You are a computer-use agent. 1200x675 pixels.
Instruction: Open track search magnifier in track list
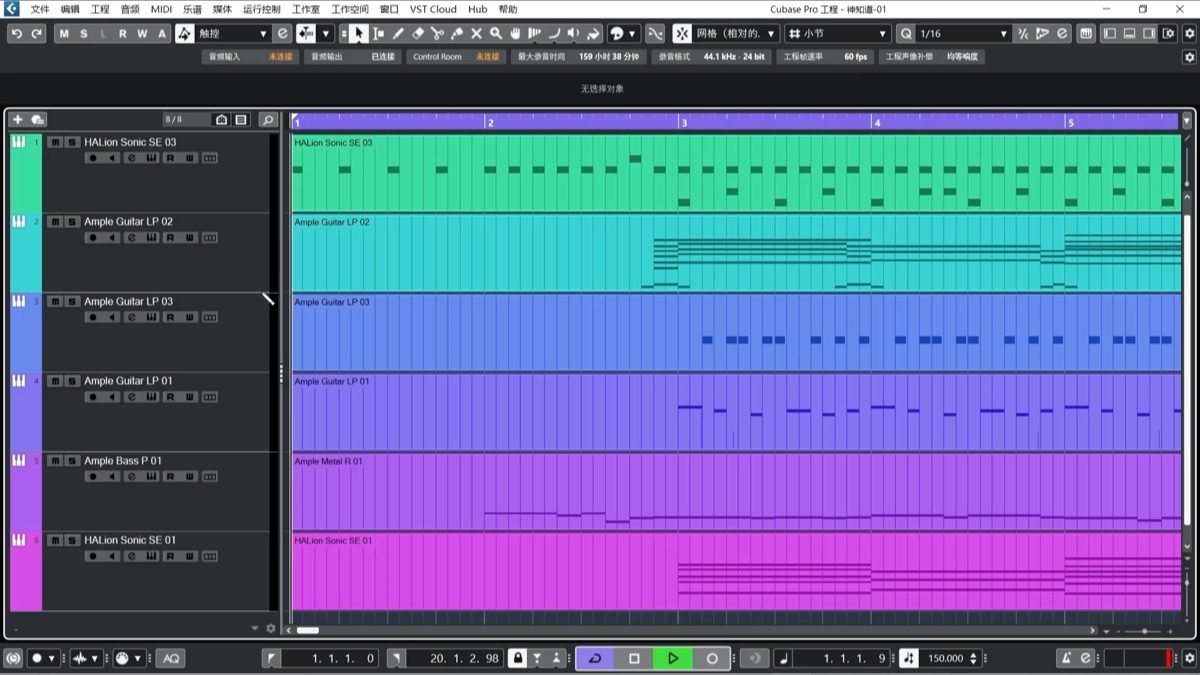(267, 120)
